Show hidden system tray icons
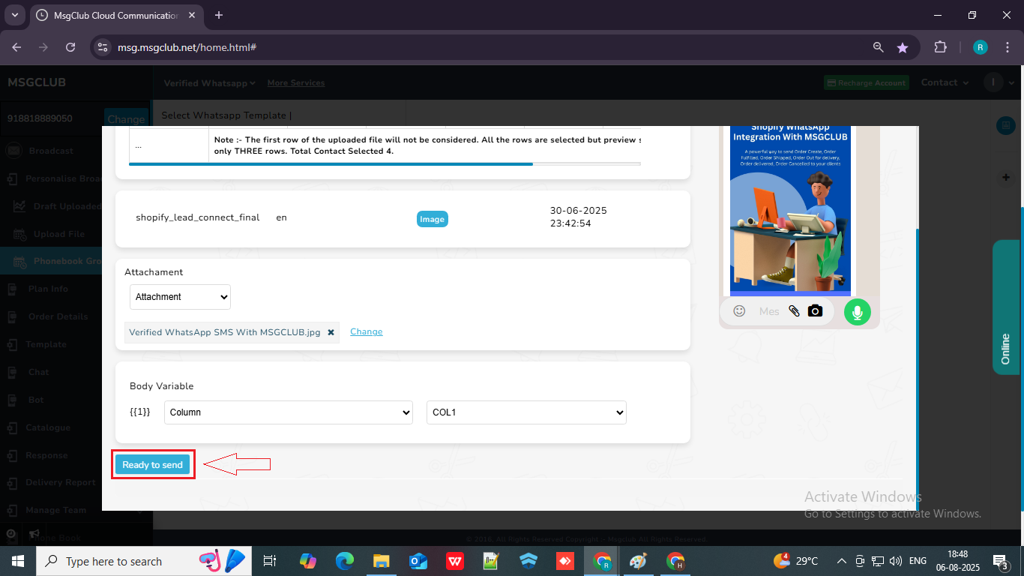This screenshot has width=1024, height=576. pyautogui.click(x=841, y=561)
